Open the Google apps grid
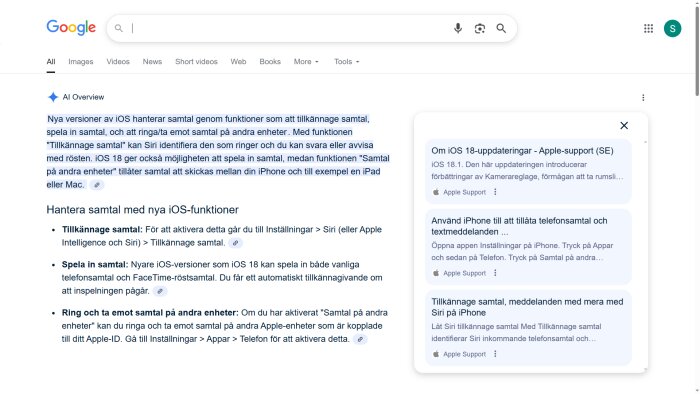 pyautogui.click(x=648, y=29)
